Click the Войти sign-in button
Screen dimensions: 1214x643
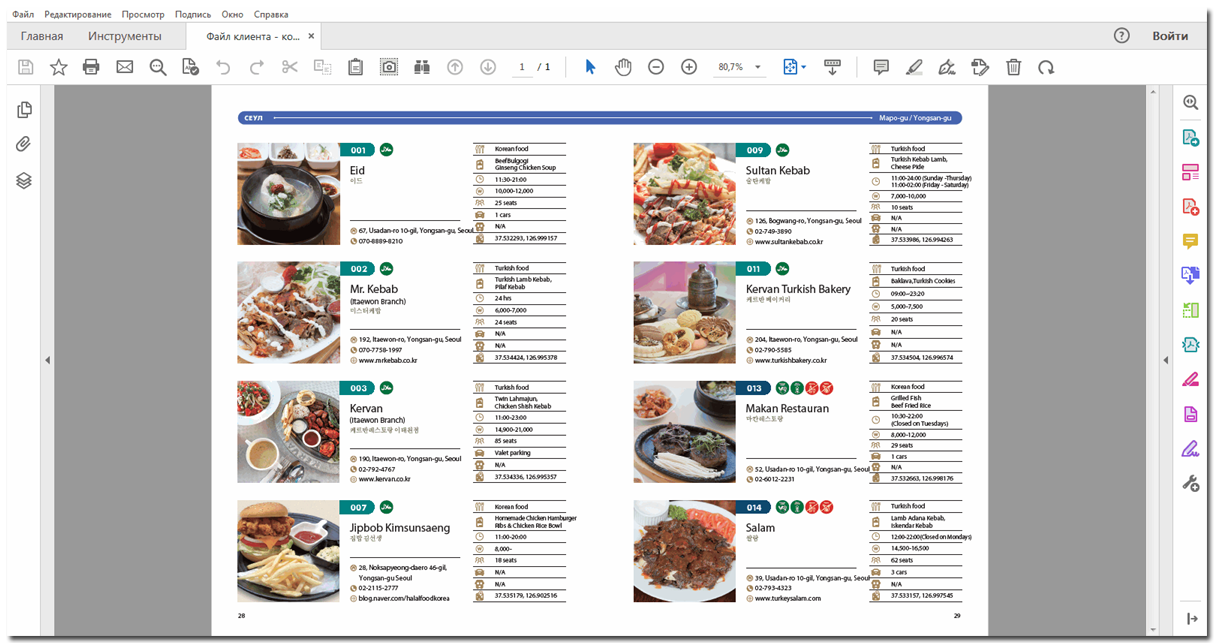1170,36
